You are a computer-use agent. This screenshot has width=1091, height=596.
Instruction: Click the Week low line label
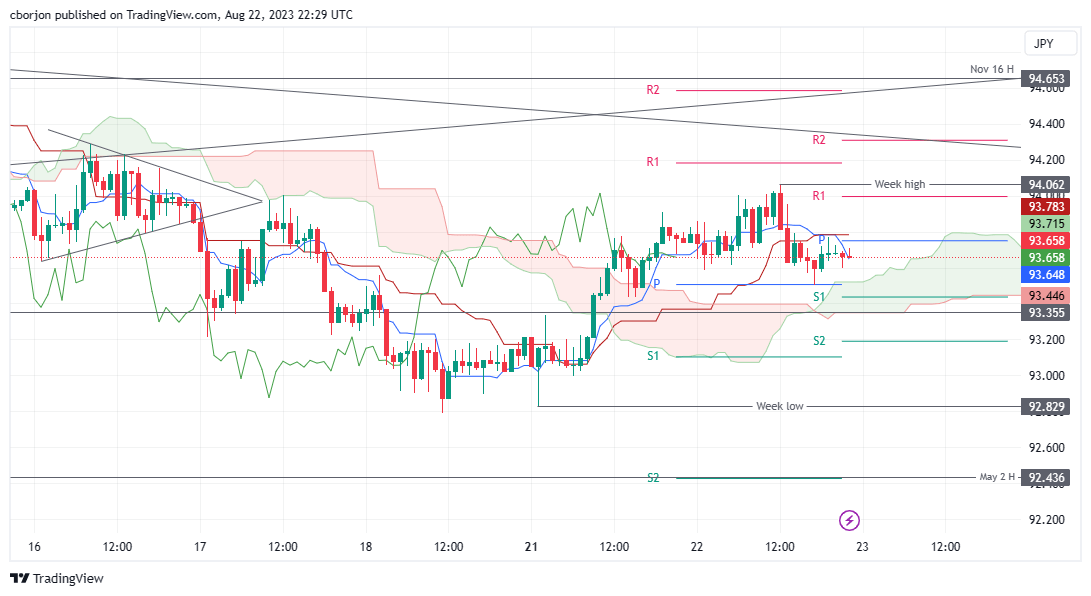click(x=779, y=406)
